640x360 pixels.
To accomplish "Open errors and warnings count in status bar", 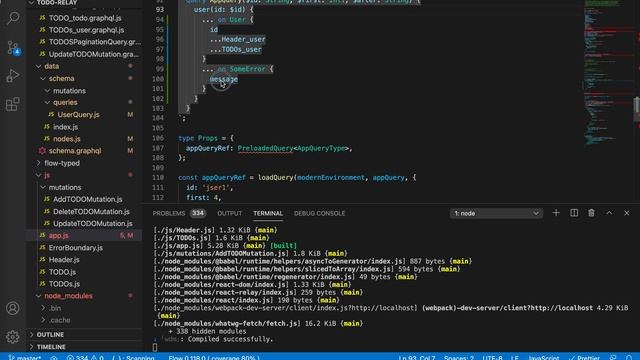I will point(85,357).
